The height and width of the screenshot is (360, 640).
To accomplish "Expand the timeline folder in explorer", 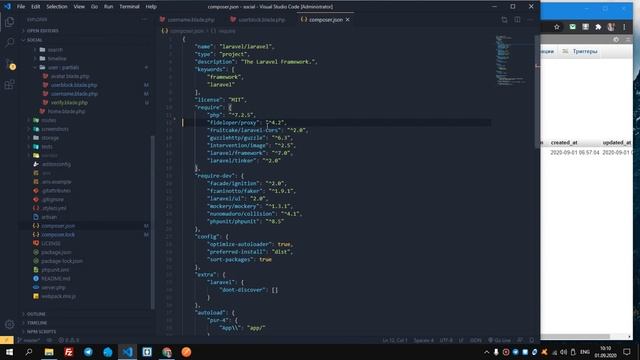I will coord(57,58).
